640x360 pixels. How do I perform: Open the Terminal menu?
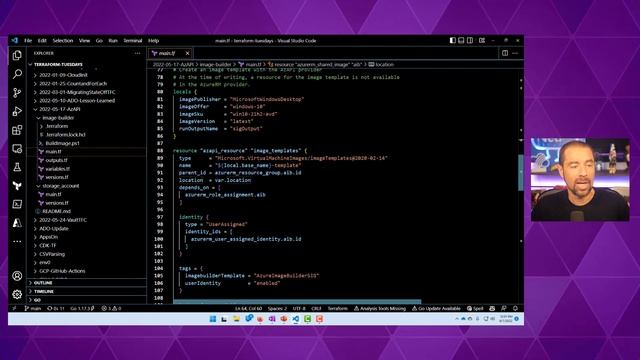(133, 40)
